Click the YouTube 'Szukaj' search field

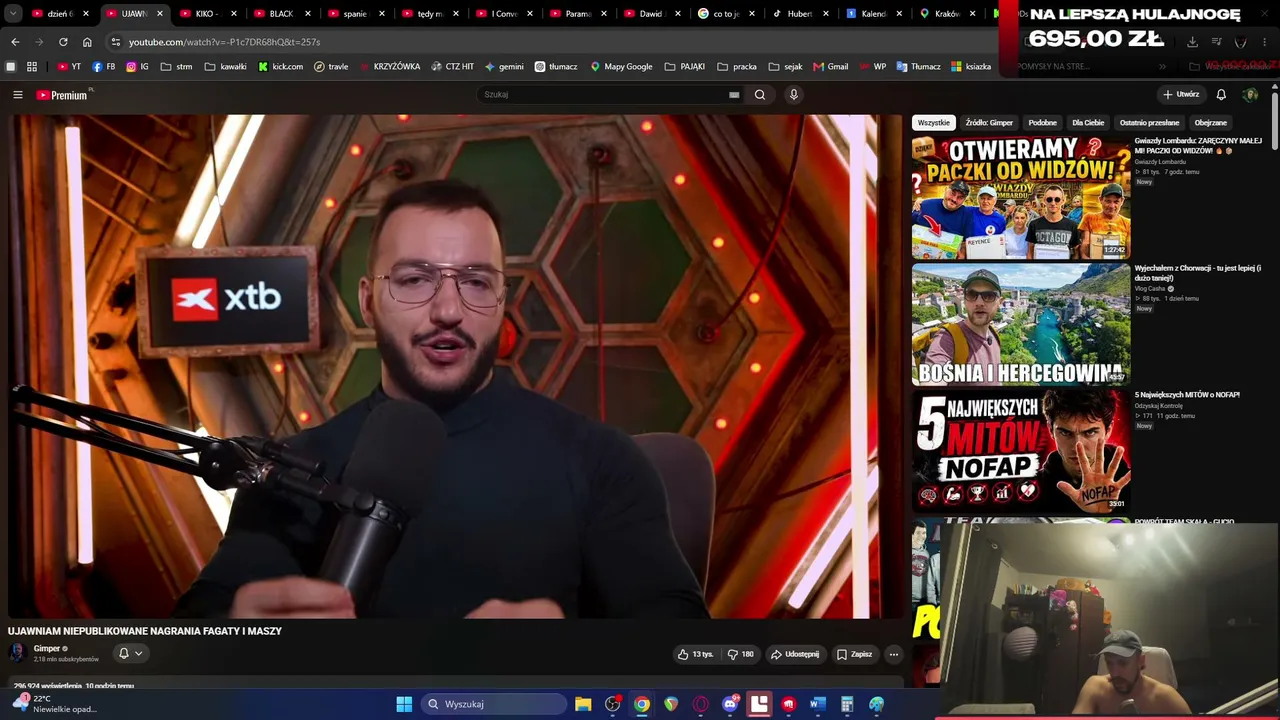(604, 95)
